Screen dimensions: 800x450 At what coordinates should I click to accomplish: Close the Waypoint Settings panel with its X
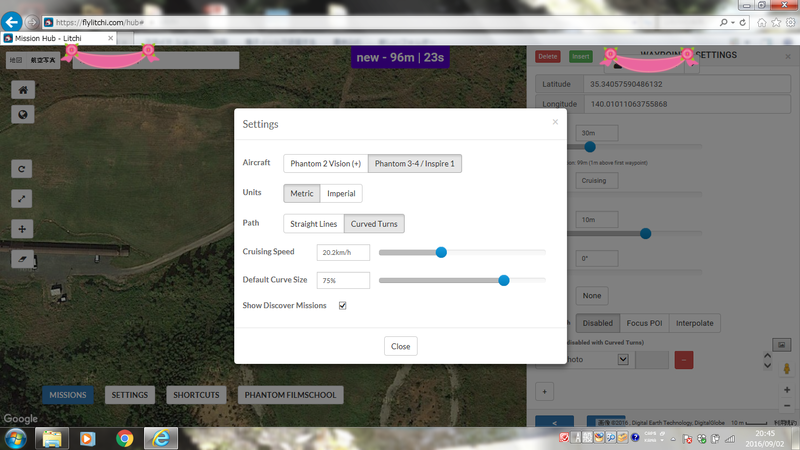coord(788,57)
